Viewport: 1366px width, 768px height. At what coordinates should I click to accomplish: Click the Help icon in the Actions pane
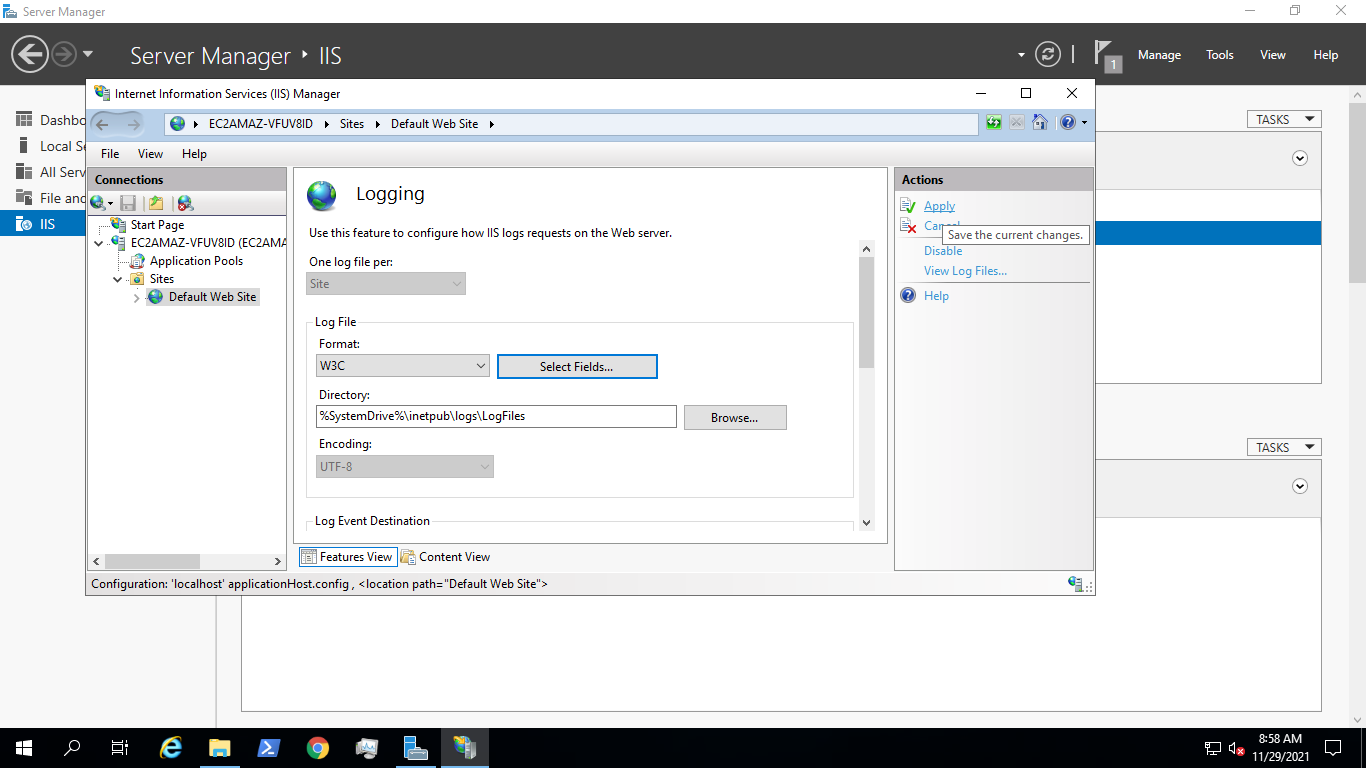[x=908, y=295]
